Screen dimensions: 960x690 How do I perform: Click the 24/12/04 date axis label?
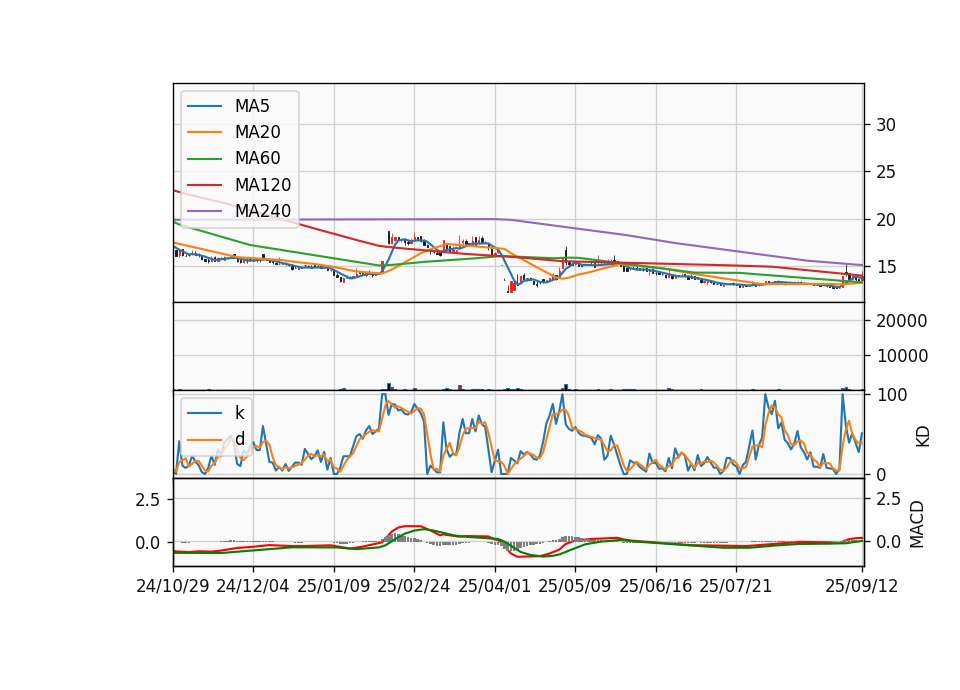point(253,586)
